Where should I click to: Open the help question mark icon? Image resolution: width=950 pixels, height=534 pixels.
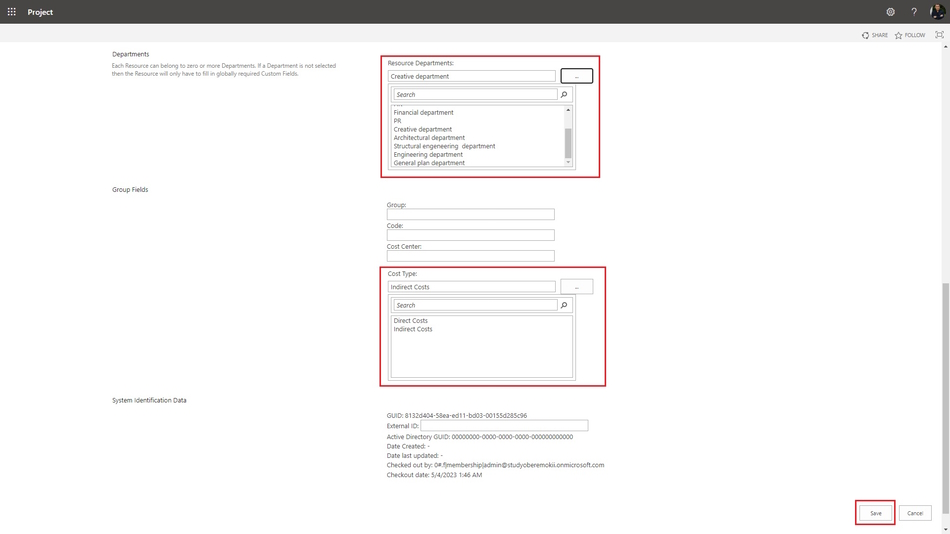point(914,12)
